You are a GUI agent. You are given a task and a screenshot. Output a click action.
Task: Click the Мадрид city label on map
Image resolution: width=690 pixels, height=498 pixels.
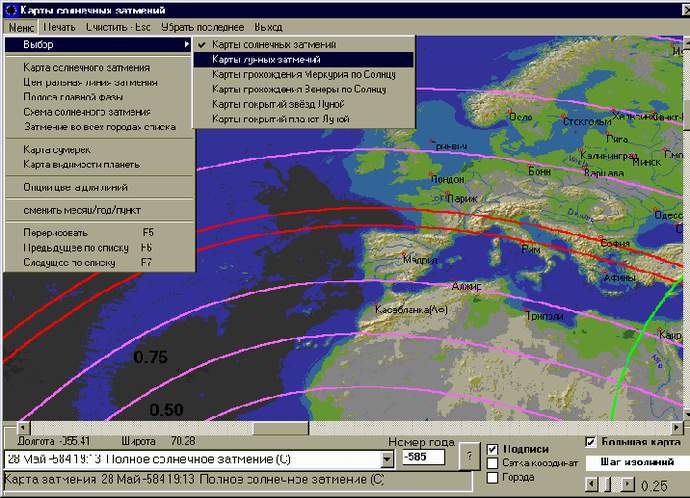(x=421, y=260)
